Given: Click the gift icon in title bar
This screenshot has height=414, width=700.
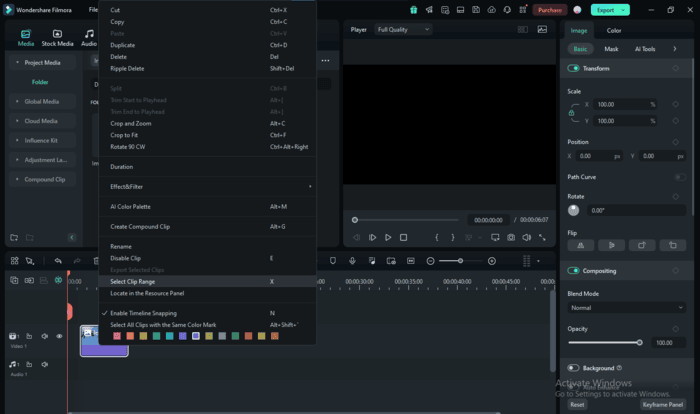Looking at the screenshot, I should (x=413, y=10).
